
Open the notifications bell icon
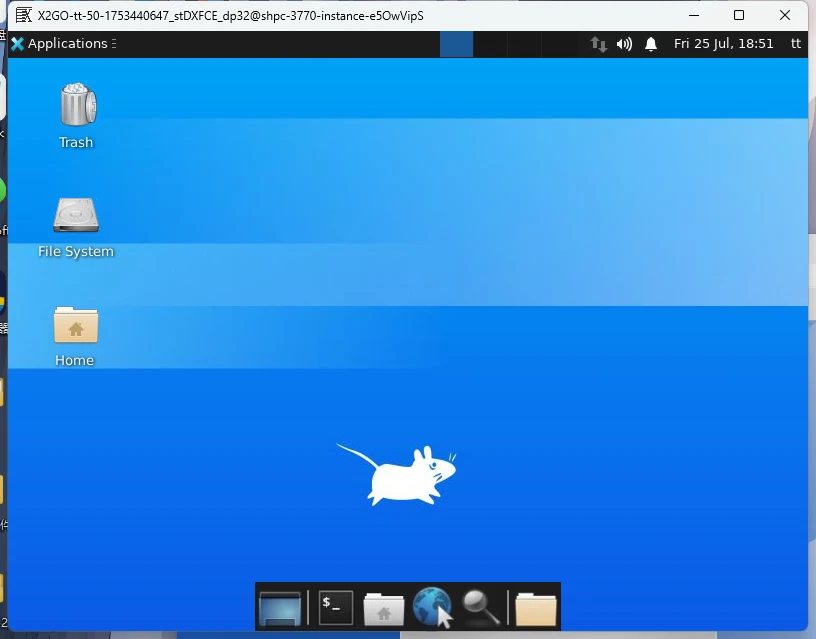651,44
